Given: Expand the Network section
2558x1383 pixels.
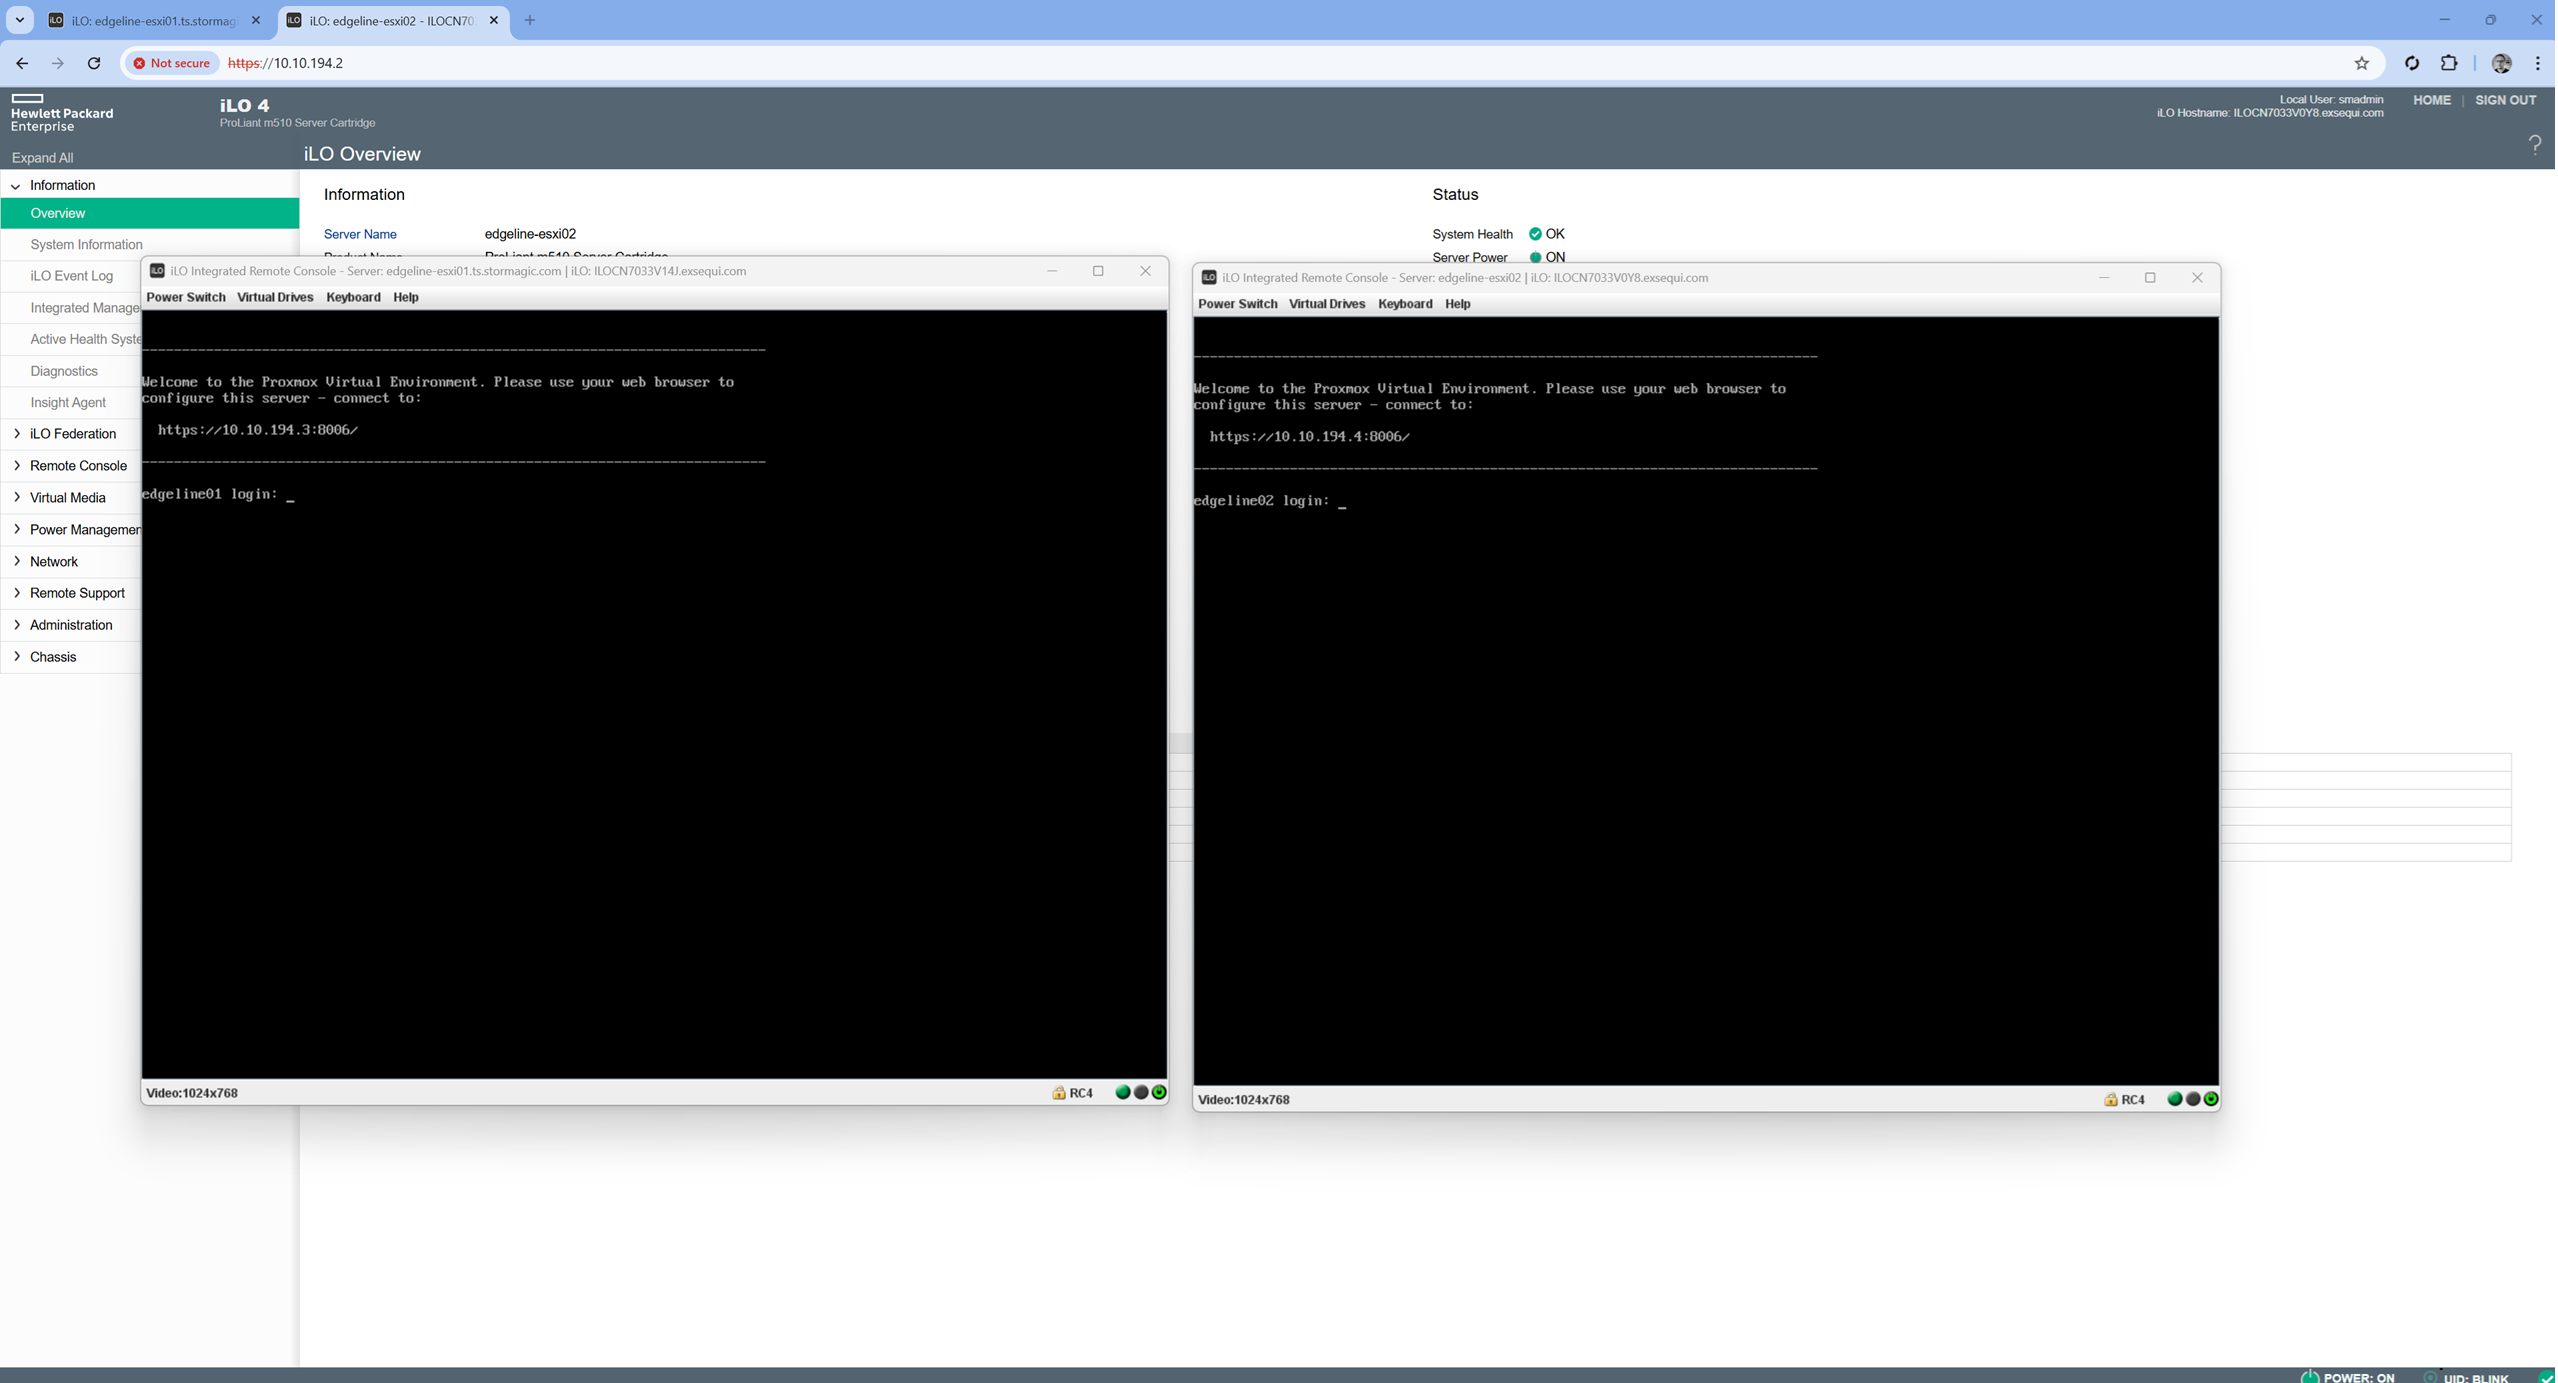Looking at the screenshot, I should [x=17, y=562].
